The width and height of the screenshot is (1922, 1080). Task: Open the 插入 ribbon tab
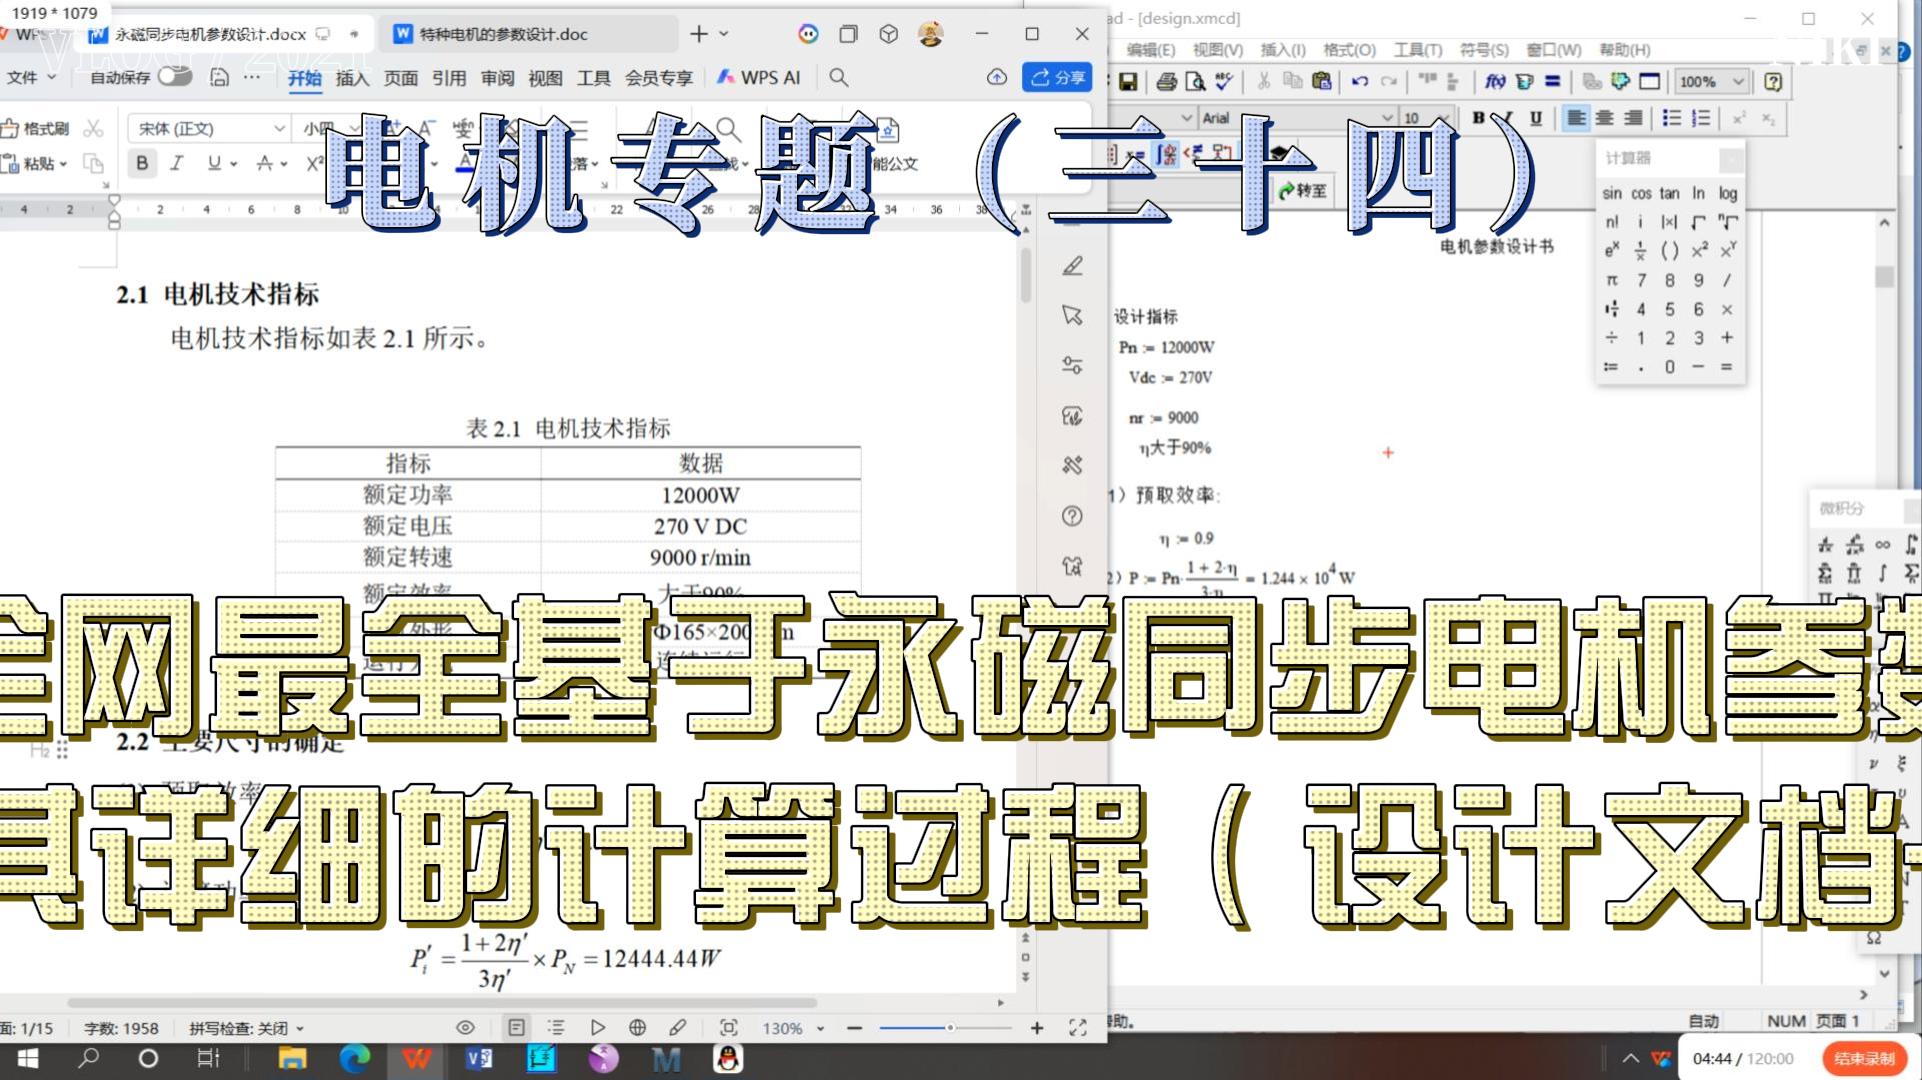tap(352, 78)
